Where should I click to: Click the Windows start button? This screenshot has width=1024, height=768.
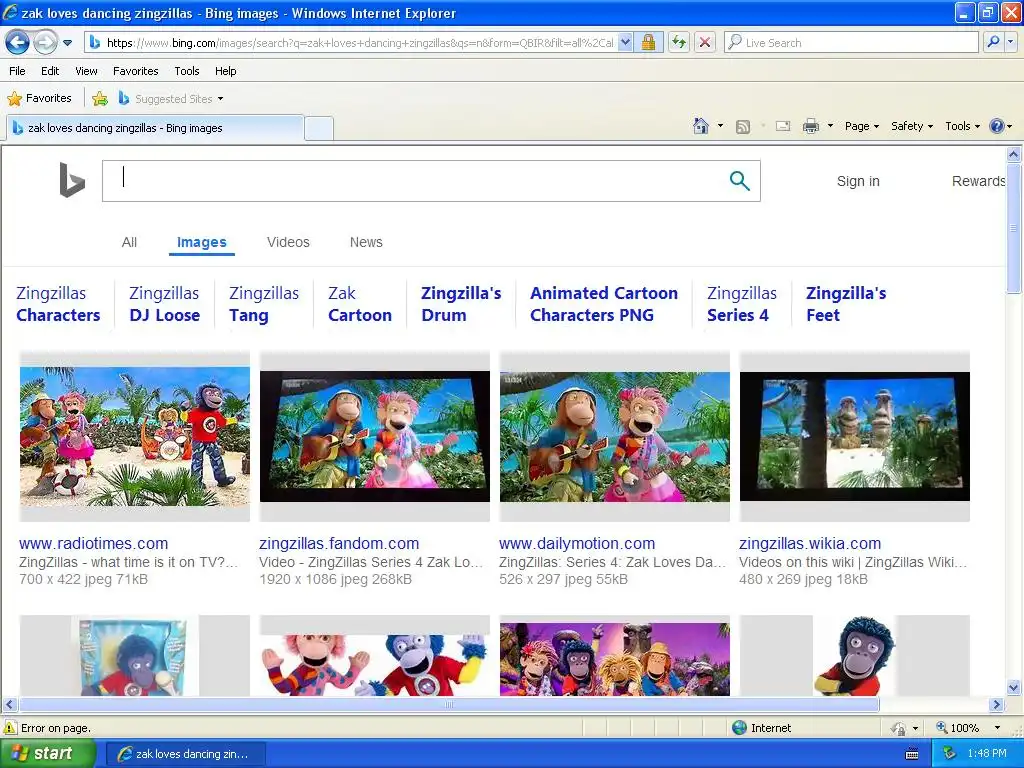point(47,753)
